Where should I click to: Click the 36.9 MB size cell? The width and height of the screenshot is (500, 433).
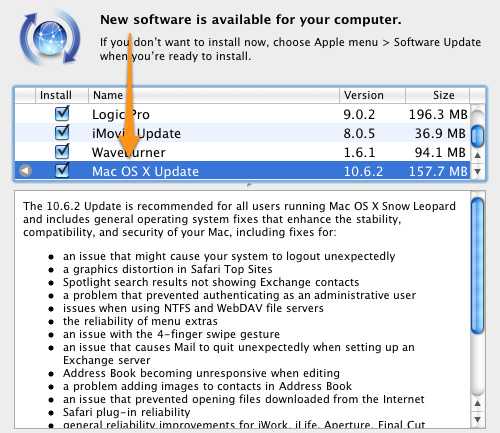point(440,134)
